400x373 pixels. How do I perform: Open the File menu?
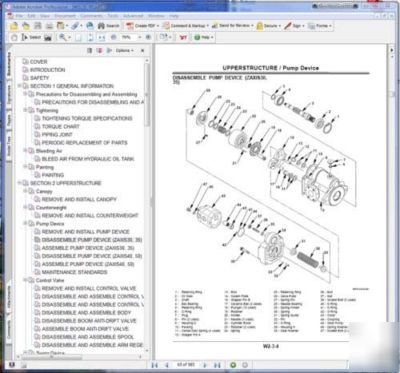(x=19, y=16)
